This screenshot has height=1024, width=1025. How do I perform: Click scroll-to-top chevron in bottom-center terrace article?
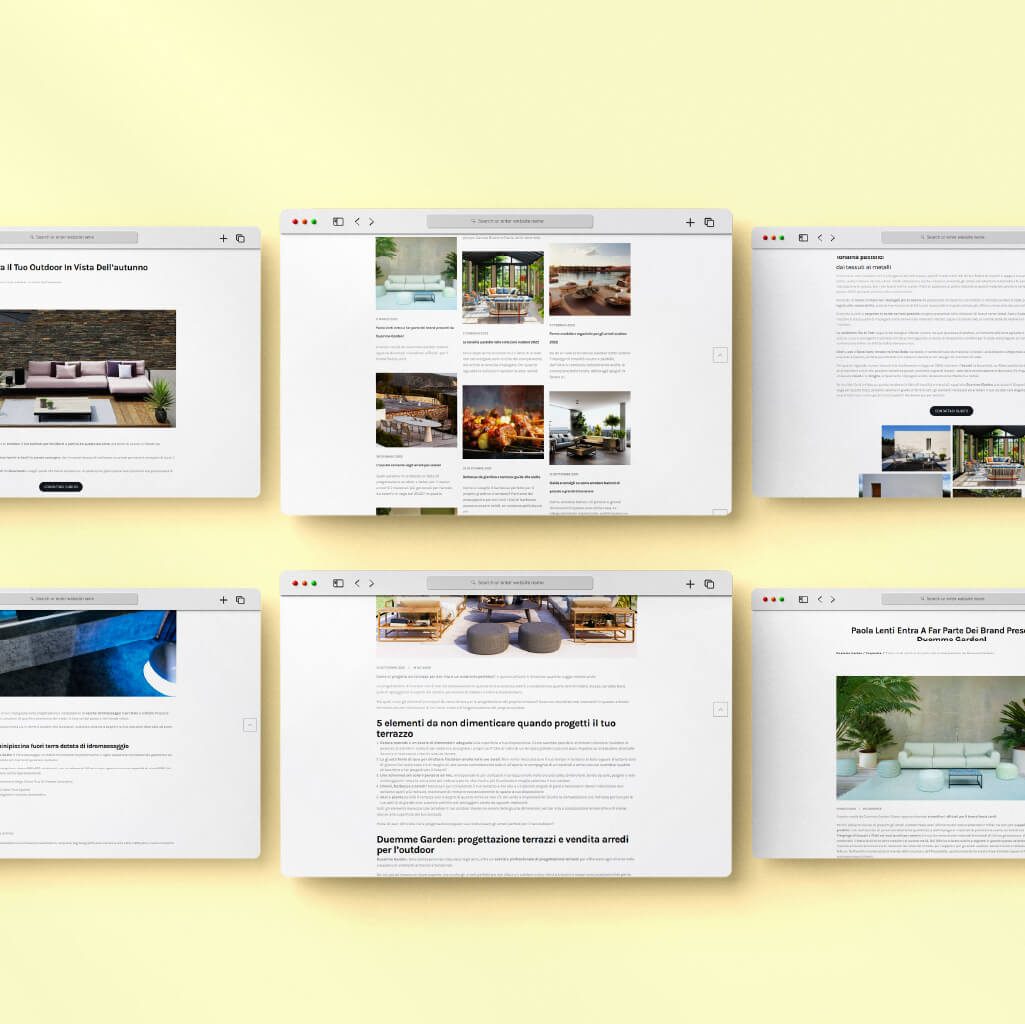[x=719, y=709]
